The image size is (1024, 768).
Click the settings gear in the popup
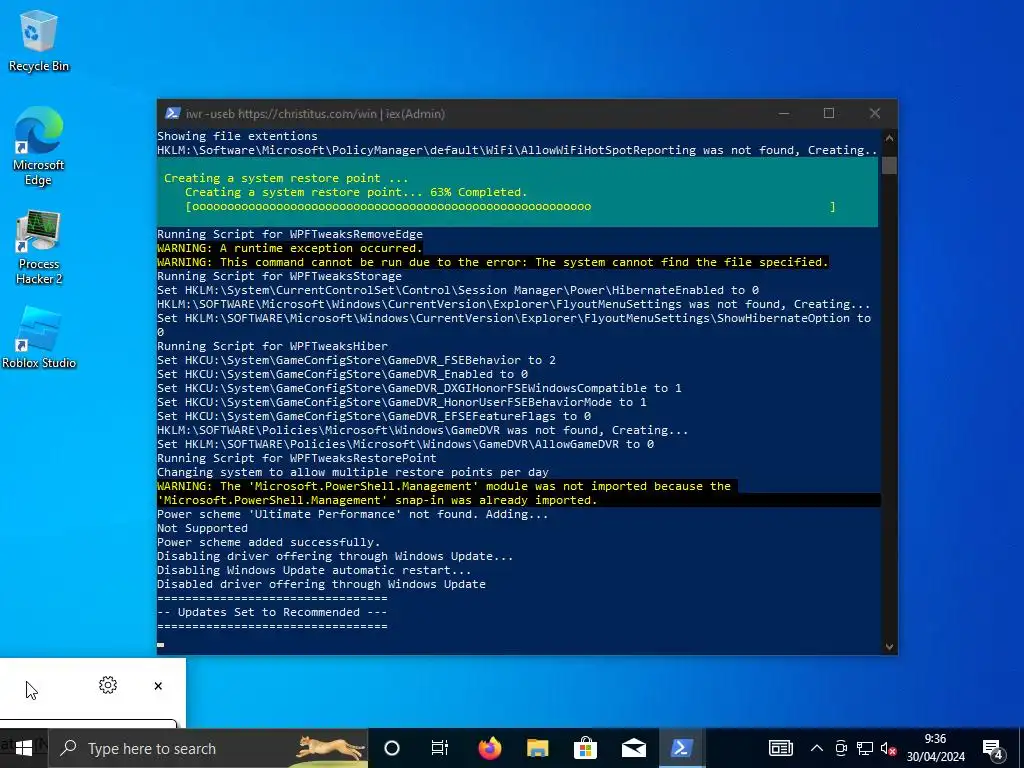[x=108, y=684]
